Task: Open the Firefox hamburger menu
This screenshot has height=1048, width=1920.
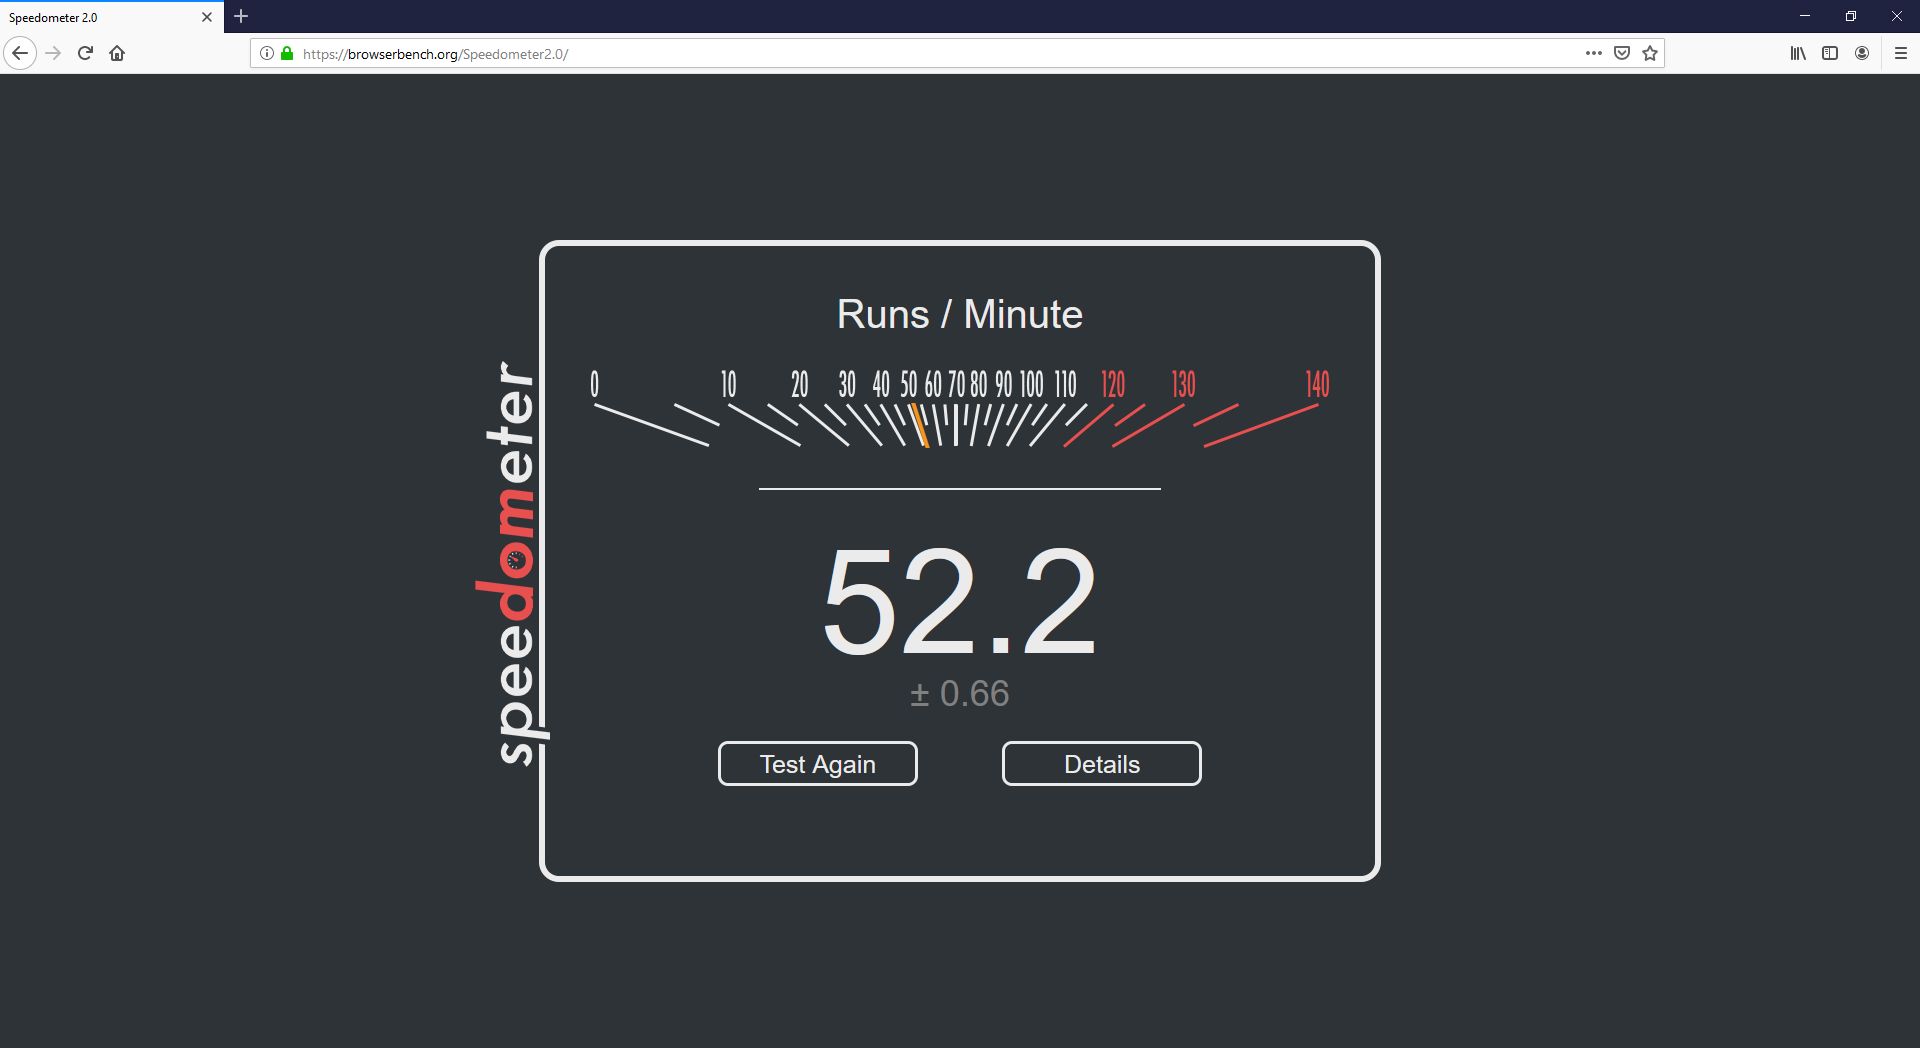Action: [x=1900, y=53]
